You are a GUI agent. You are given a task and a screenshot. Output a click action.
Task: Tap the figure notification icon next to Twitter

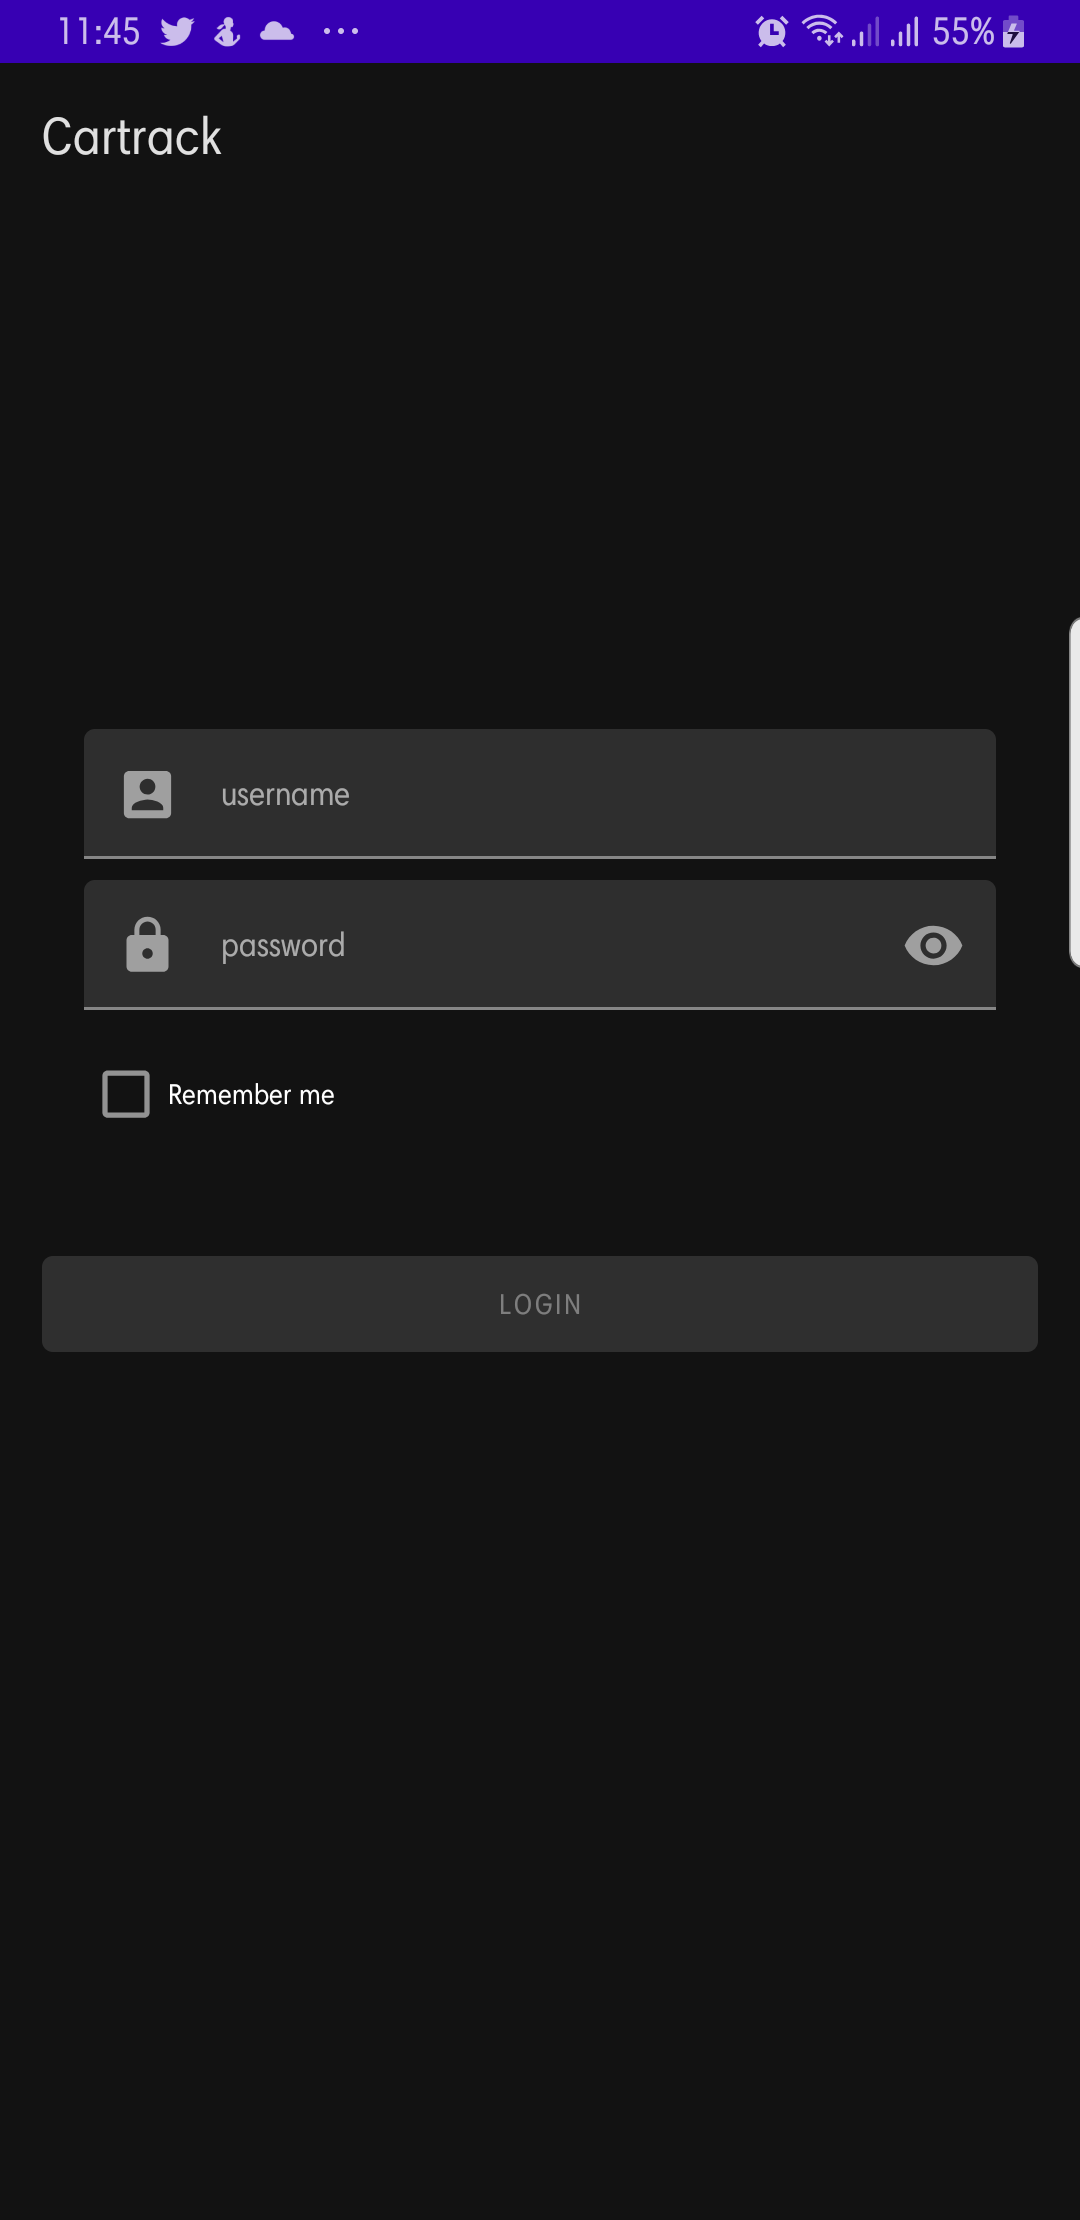(227, 32)
